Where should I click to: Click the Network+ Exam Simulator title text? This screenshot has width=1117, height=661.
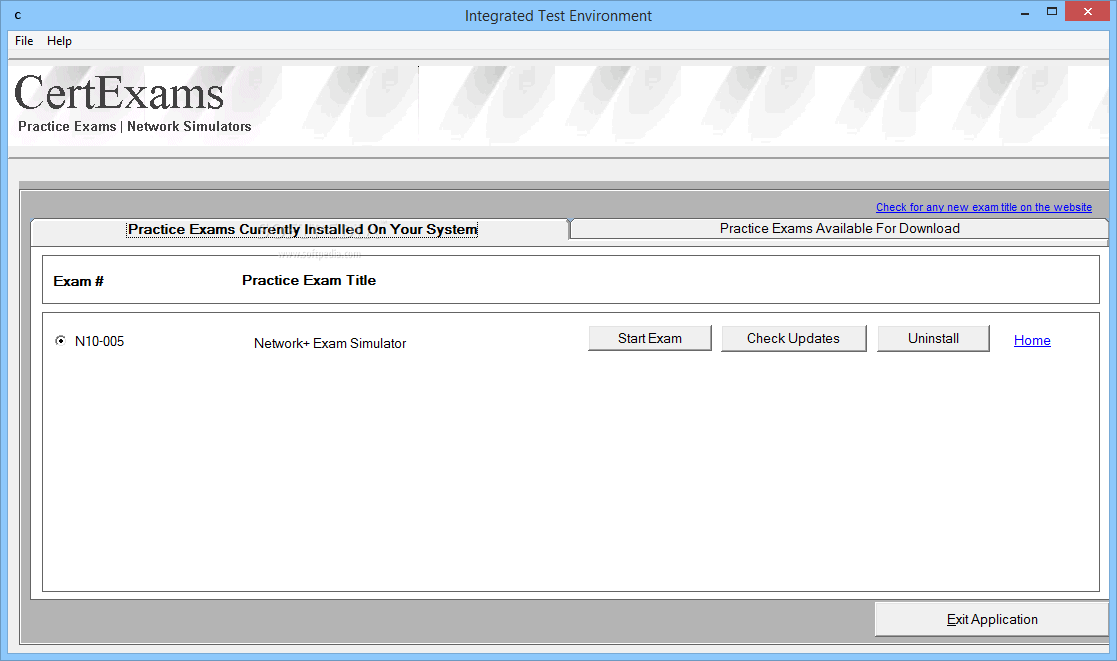pos(330,343)
